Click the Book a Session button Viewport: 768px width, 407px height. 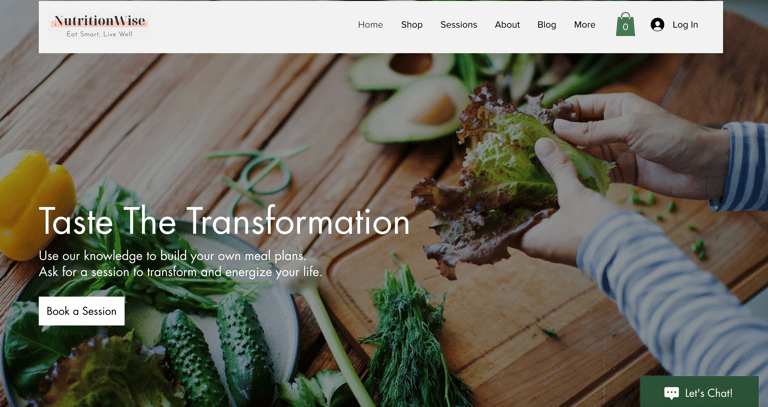point(82,311)
